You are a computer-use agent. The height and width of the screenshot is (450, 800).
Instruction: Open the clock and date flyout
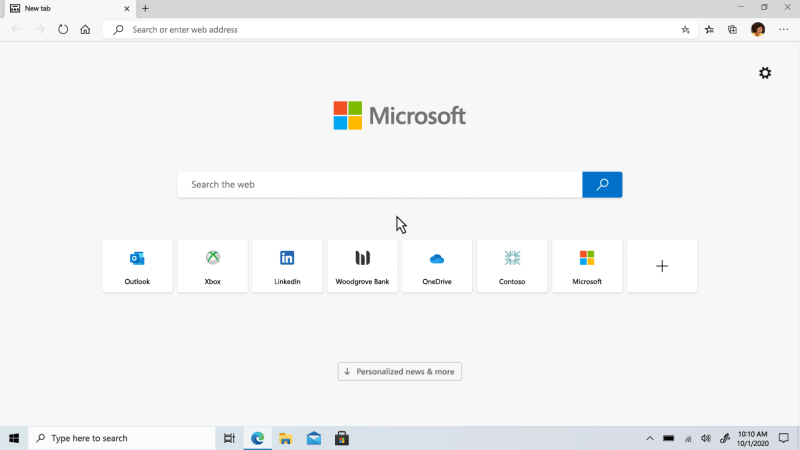tap(753, 439)
